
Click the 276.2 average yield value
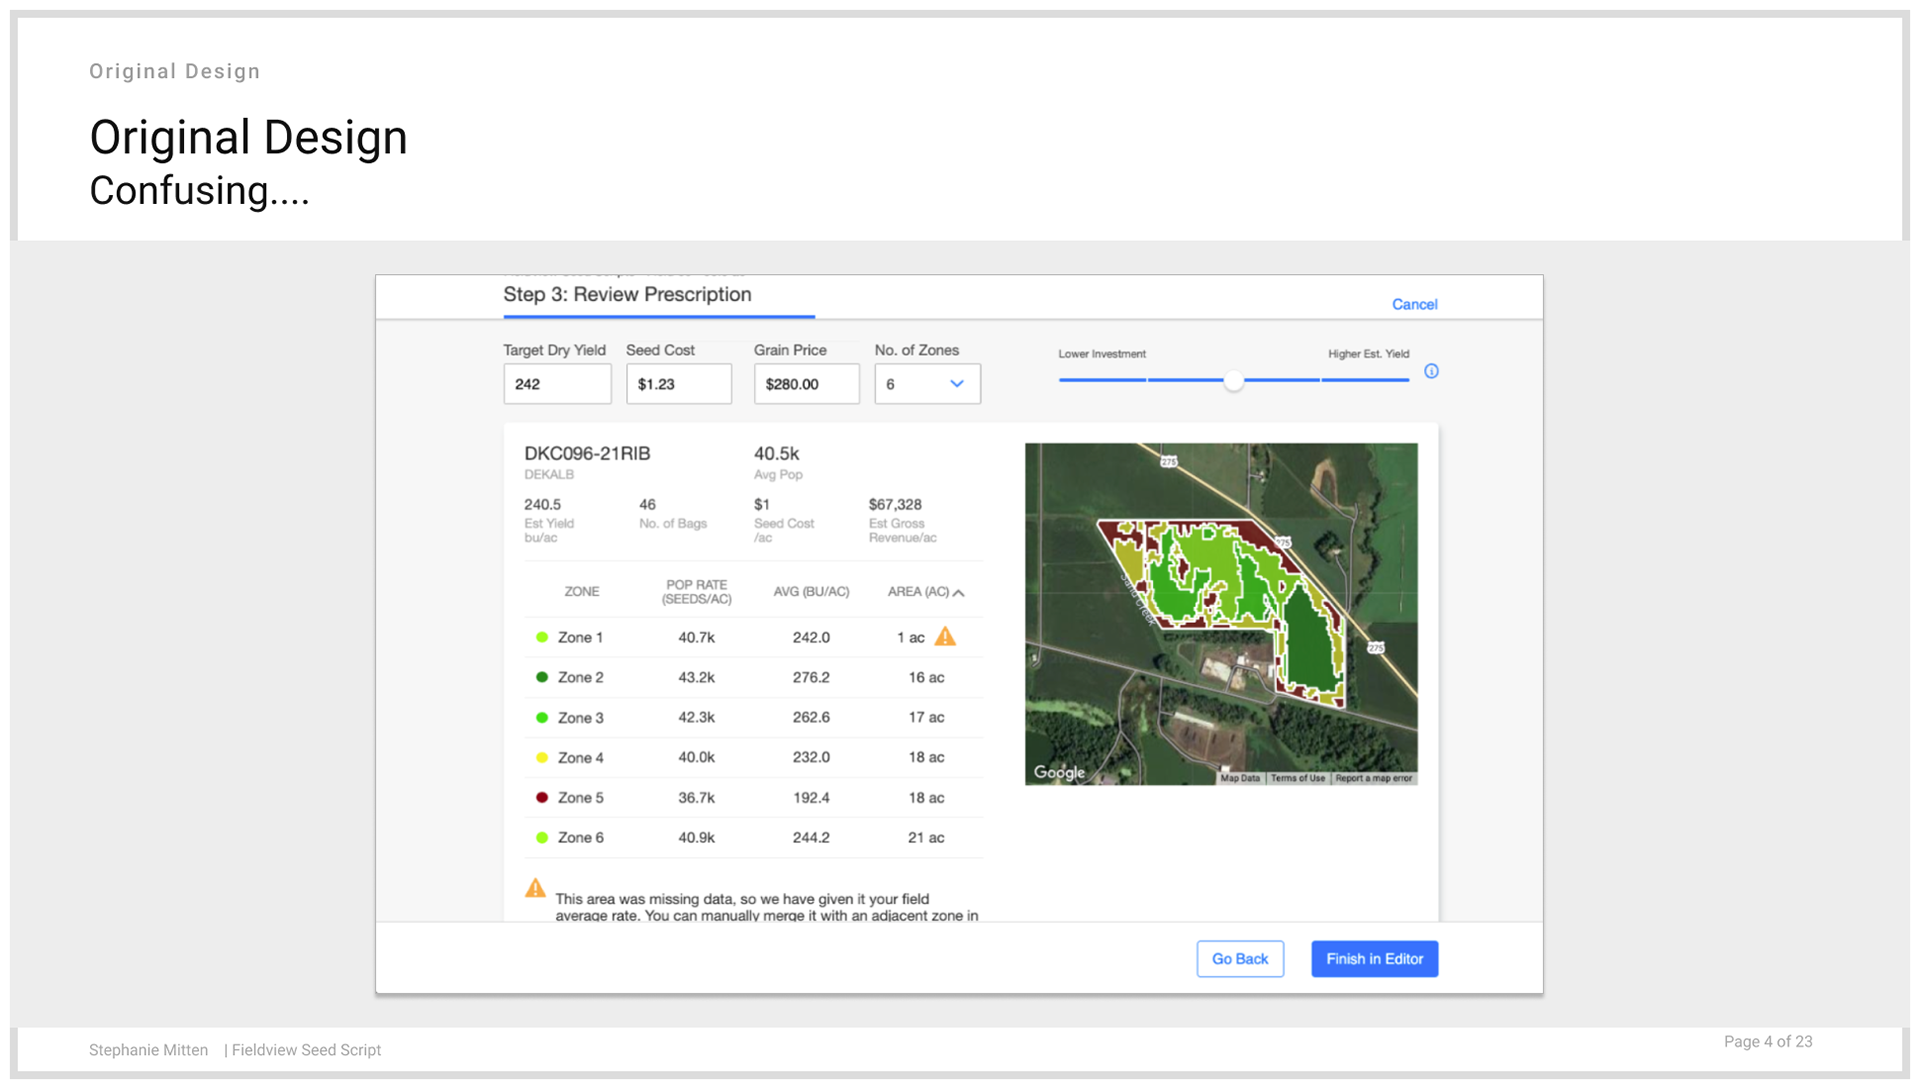(x=811, y=677)
